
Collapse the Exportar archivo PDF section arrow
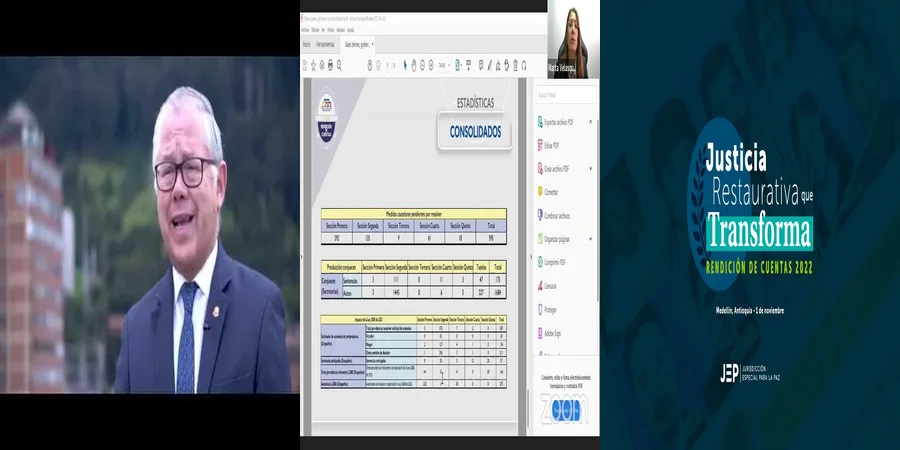coord(591,122)
